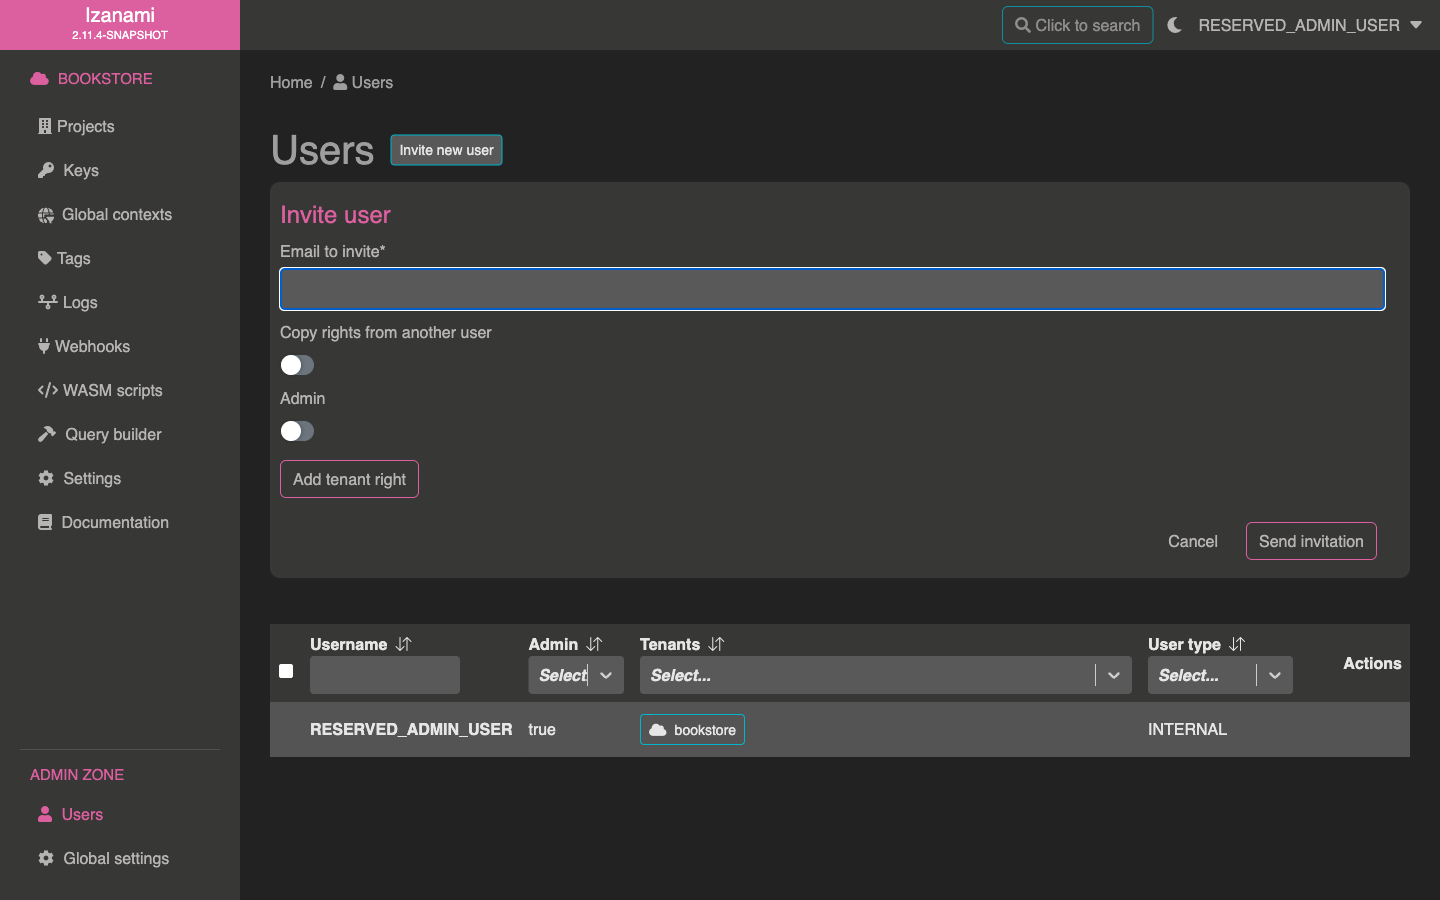
Task: Click the Keys key icon
Action: pos(46,170)
